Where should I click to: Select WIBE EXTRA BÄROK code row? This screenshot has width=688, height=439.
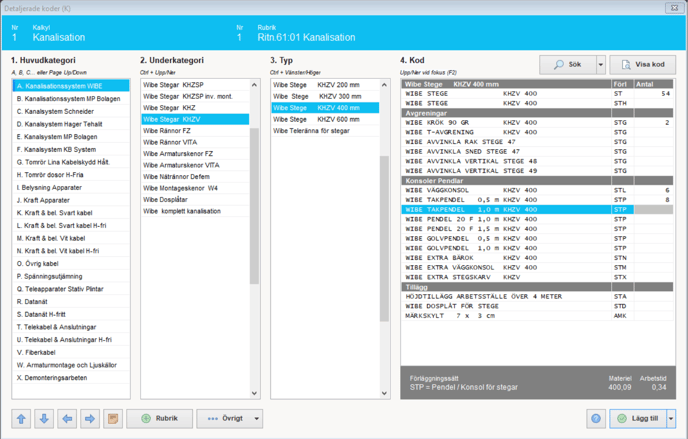(537, 258)
